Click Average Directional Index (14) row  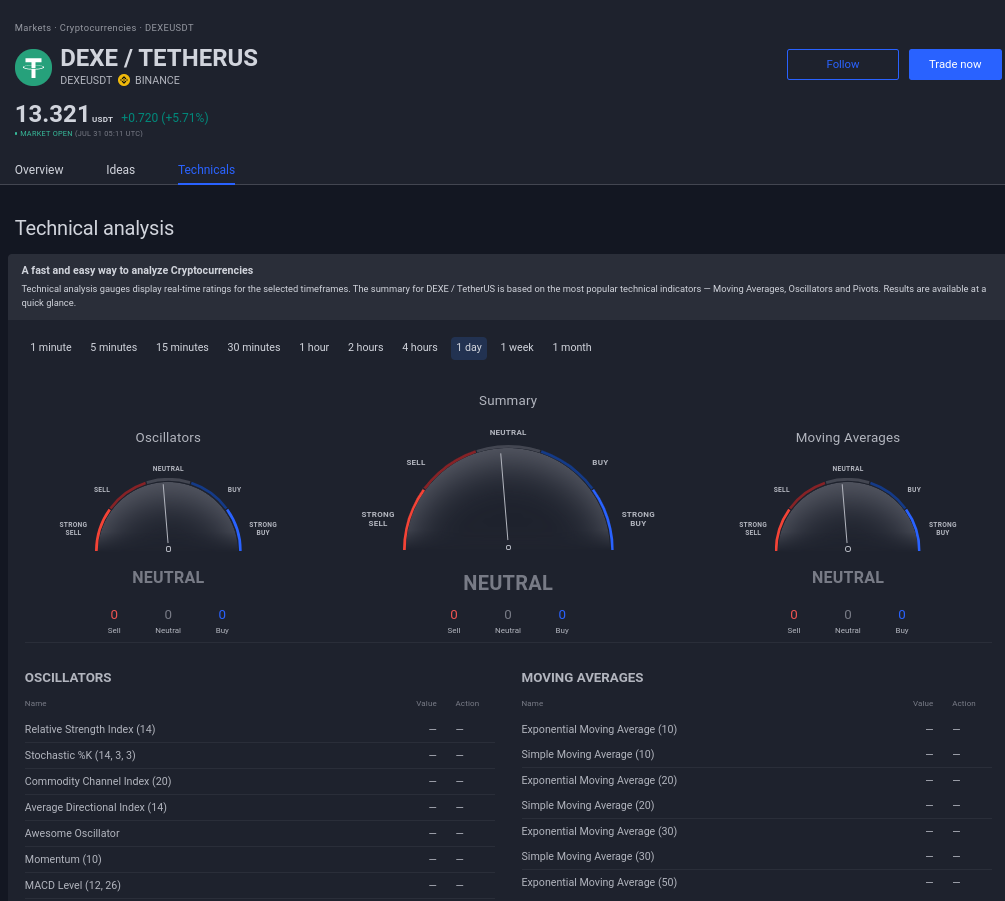[x=260, y=807]
